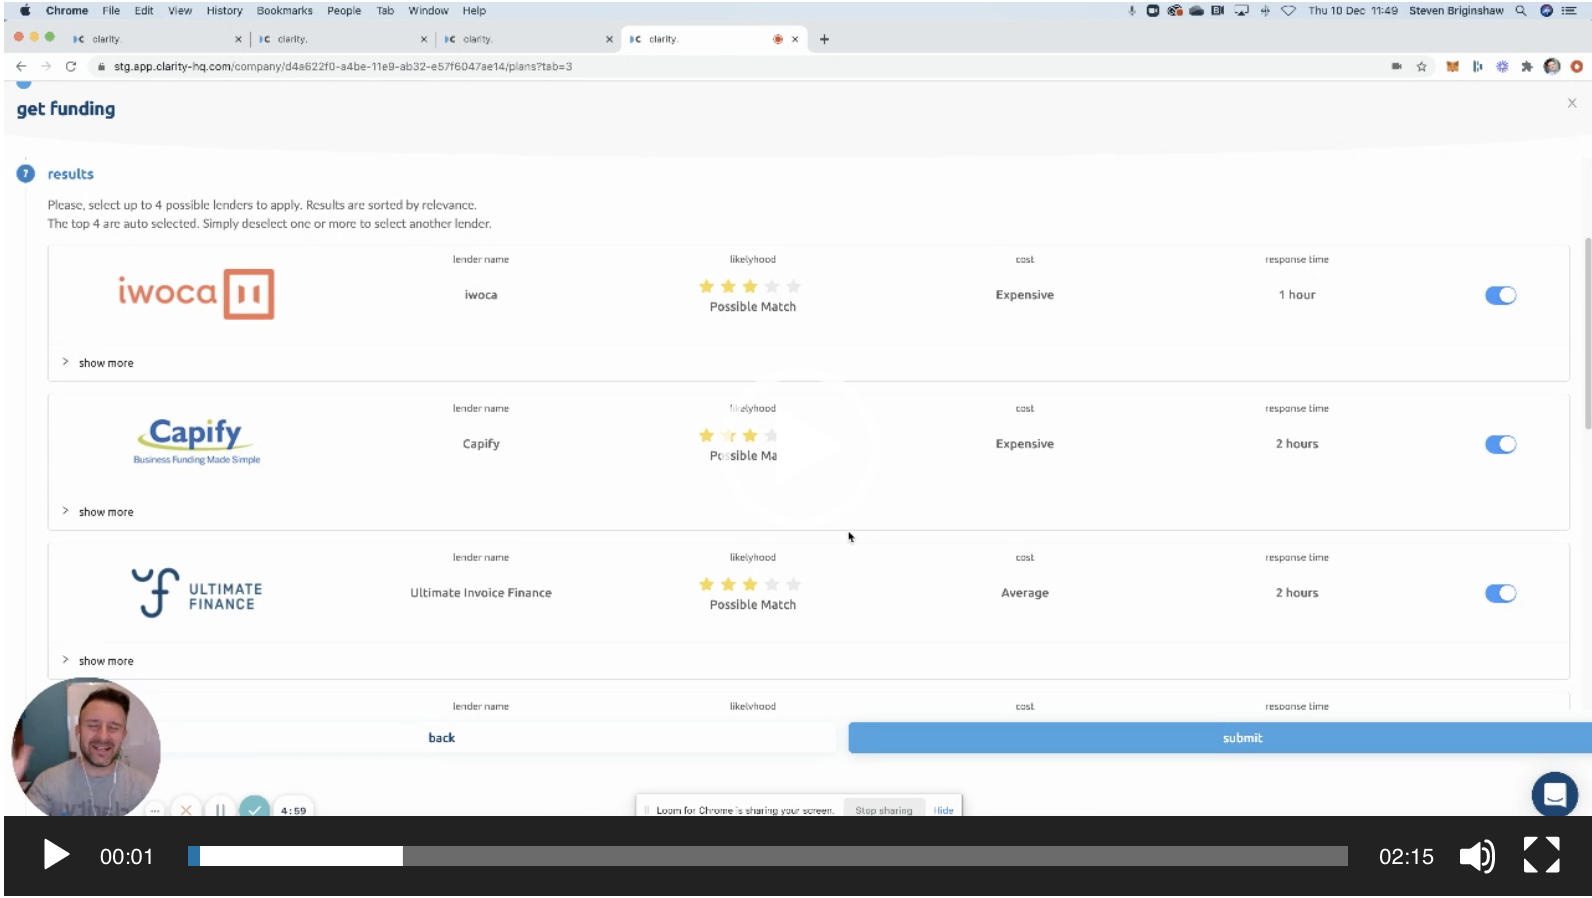1592x898 pixels.
Task: Open the Window menu
Action: coord(428,10)
